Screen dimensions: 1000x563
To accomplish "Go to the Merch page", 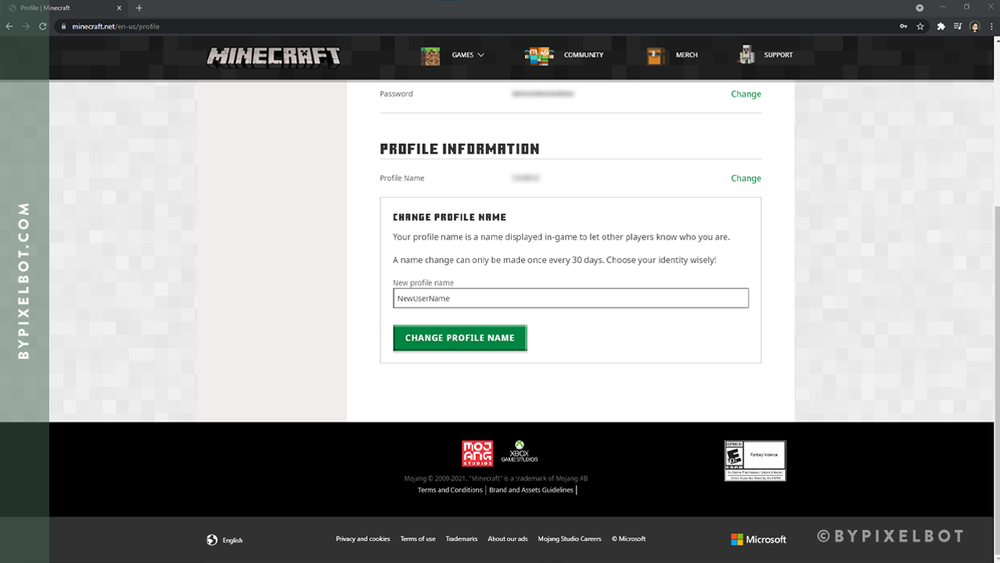I will coord(686,55).
